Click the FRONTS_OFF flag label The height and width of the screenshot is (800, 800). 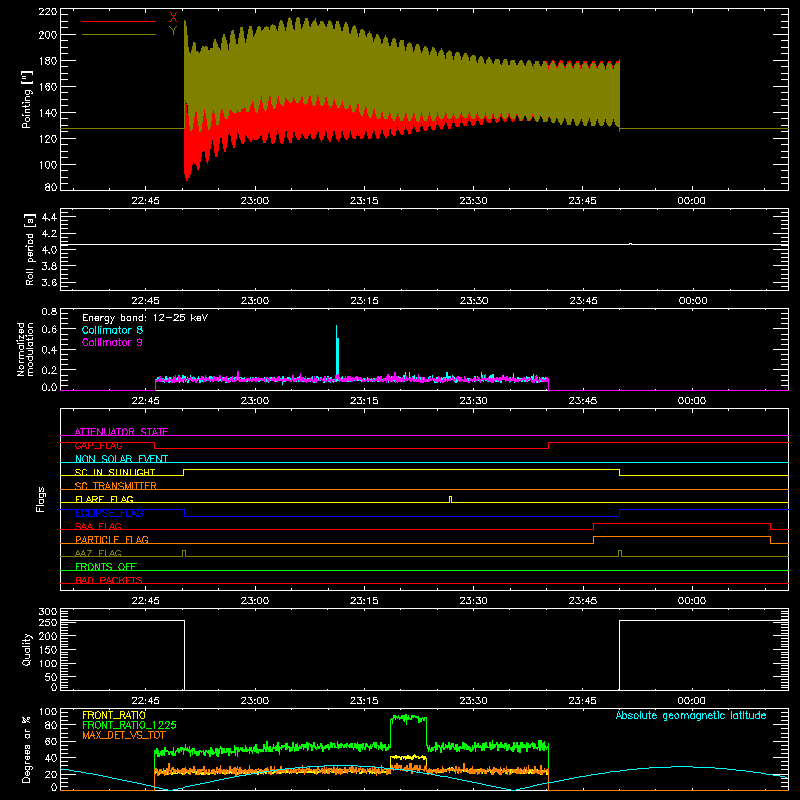[x=106, y=567]
